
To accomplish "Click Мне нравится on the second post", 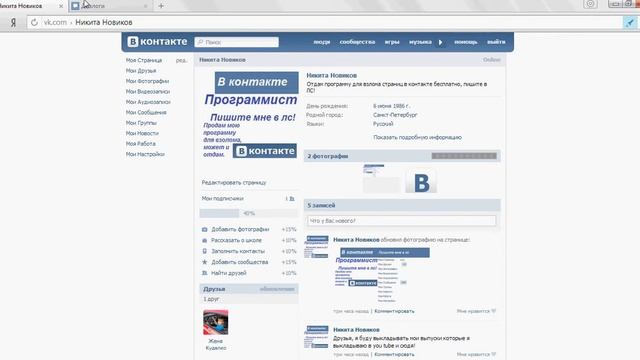I will tap(476, 355).
